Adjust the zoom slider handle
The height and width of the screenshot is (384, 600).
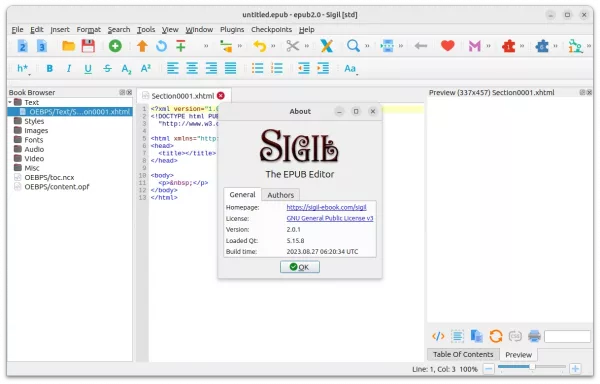[532, 367]
